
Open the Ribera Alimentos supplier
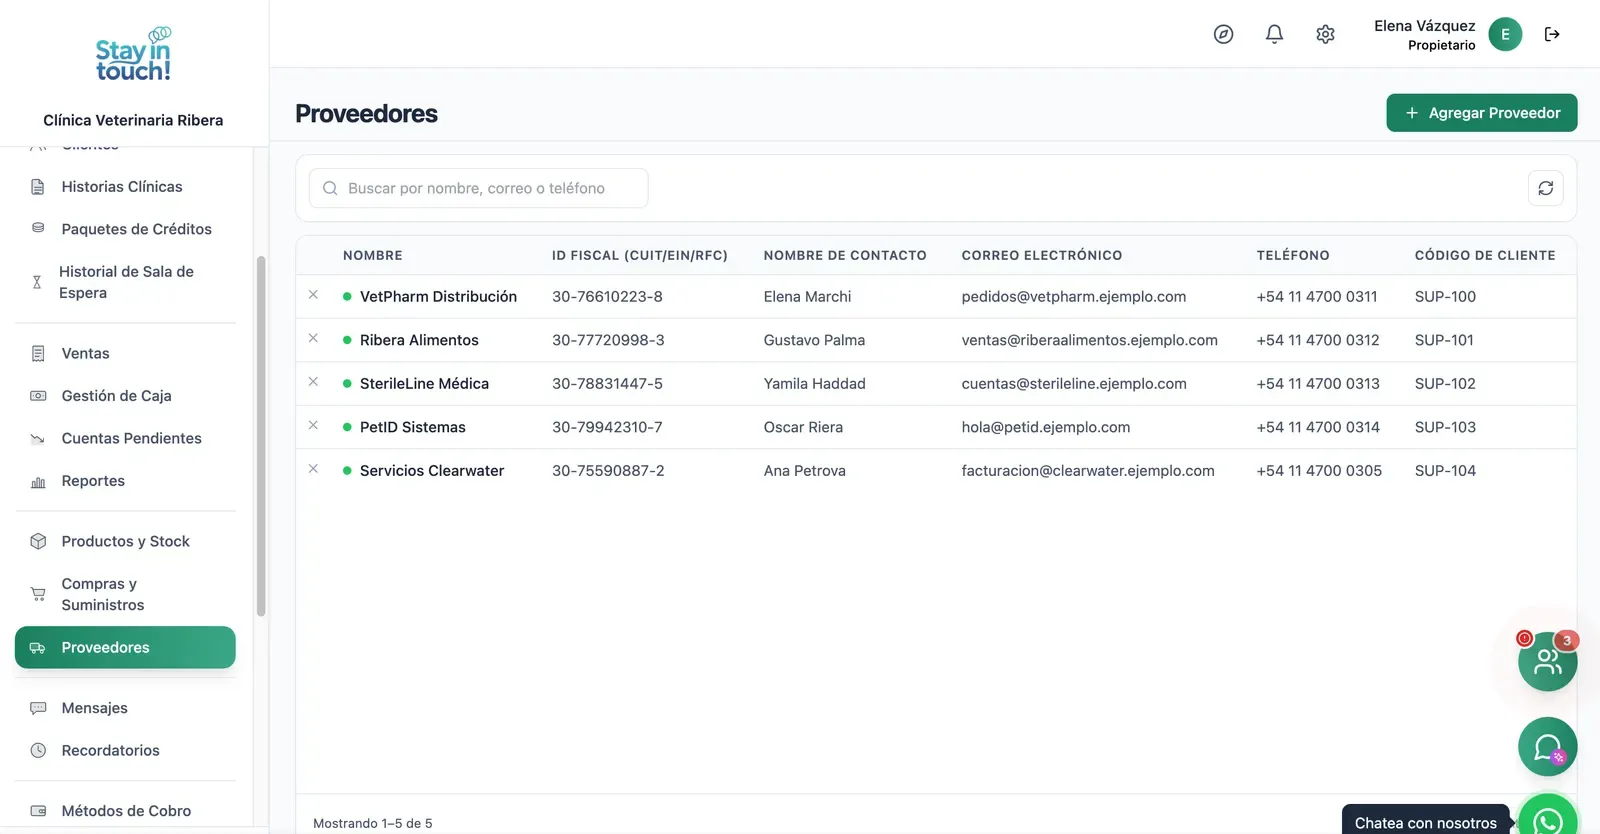[x=419, y=340]
